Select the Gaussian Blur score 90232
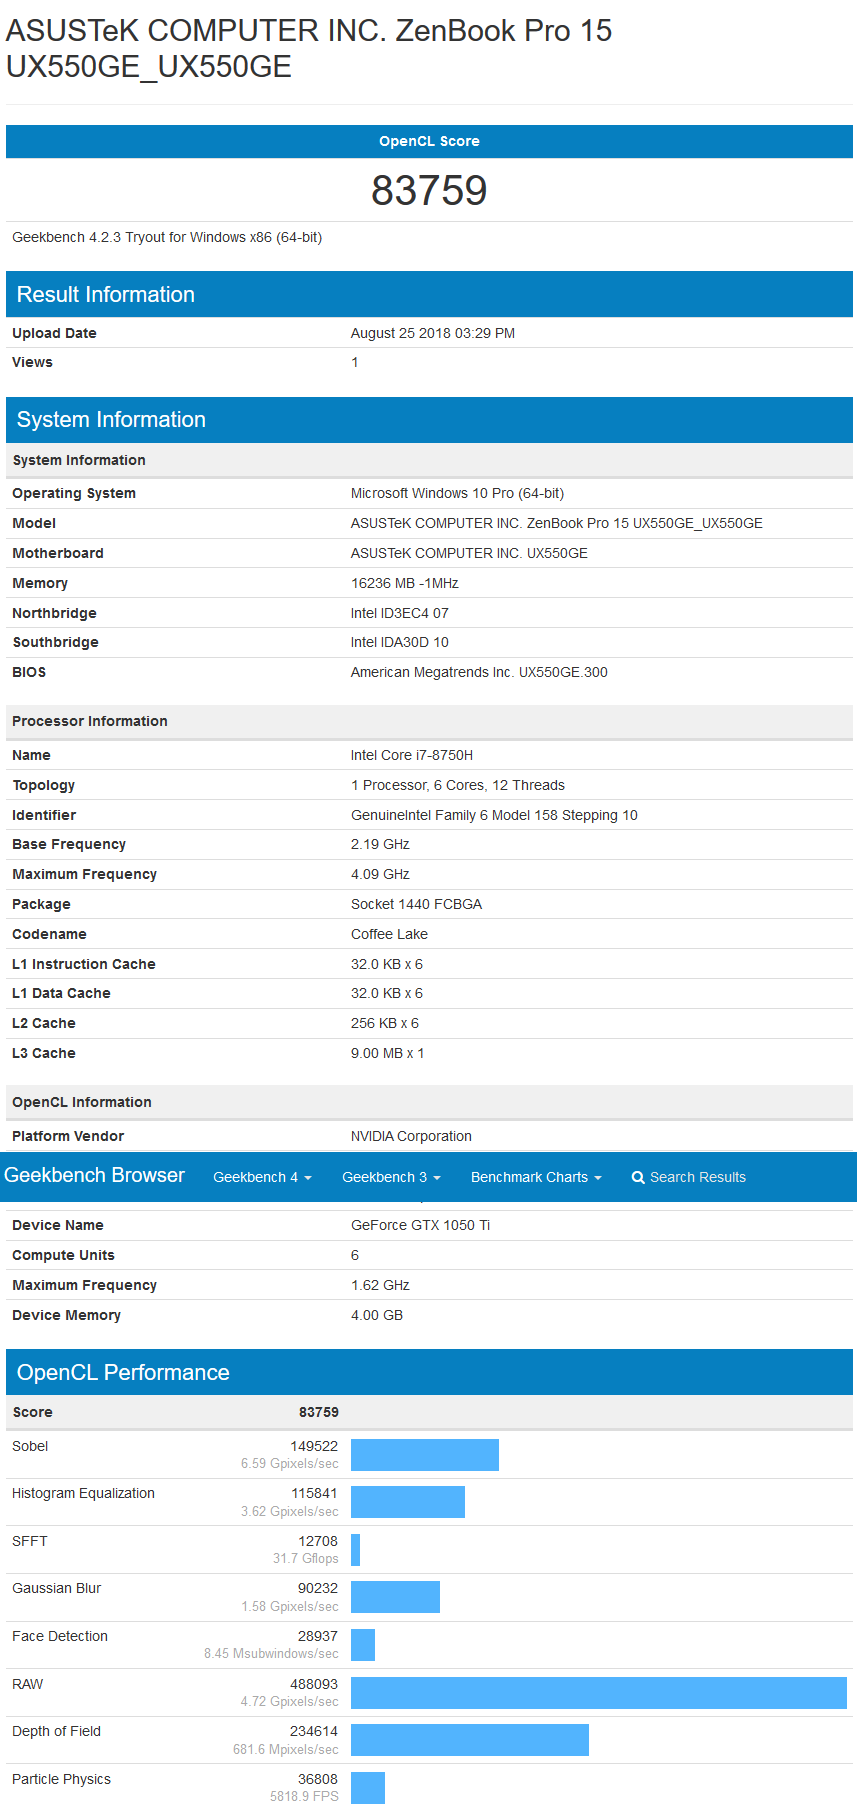Viewport: 857px width, 1820px height. pyautogui.click(x=318, y=1588)
